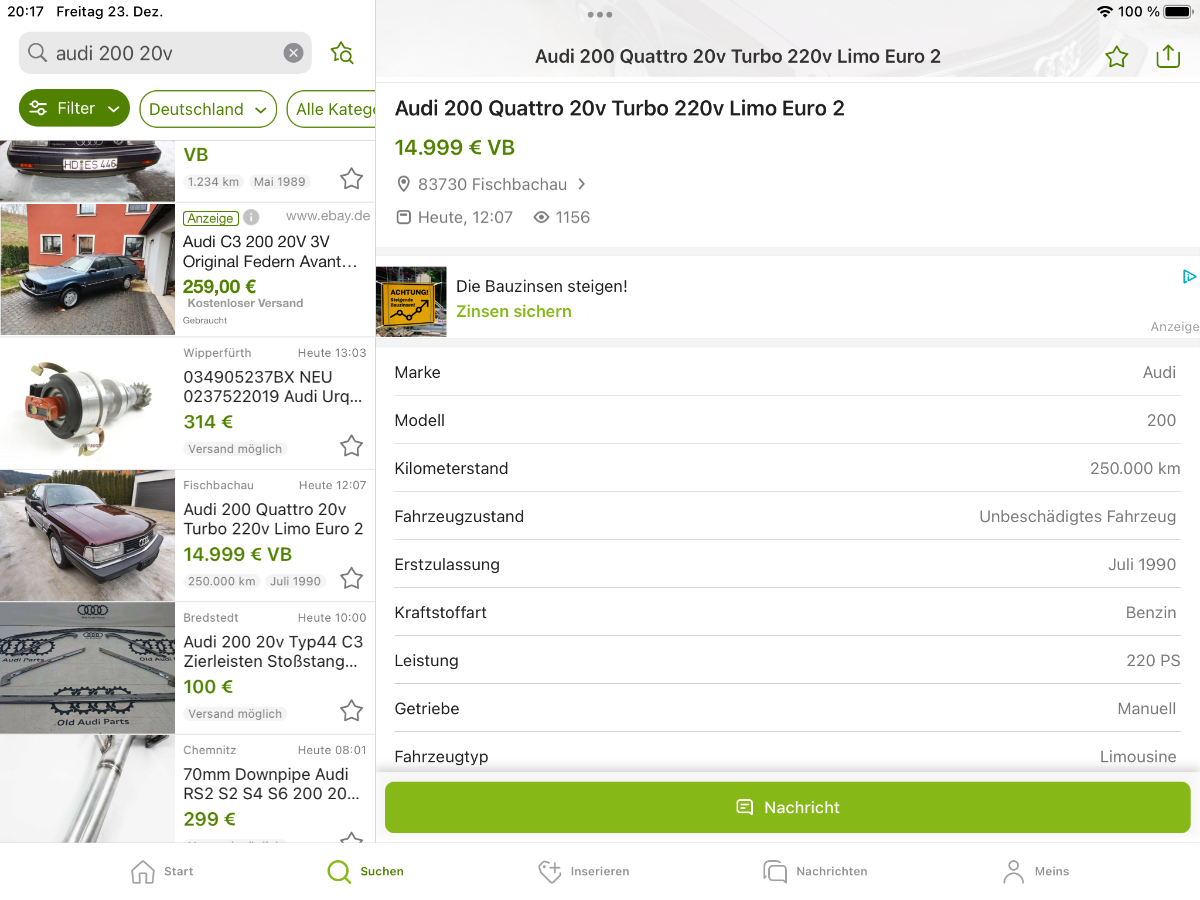Clear the search field text
The image size is (1200, 900).
[293, 53]
